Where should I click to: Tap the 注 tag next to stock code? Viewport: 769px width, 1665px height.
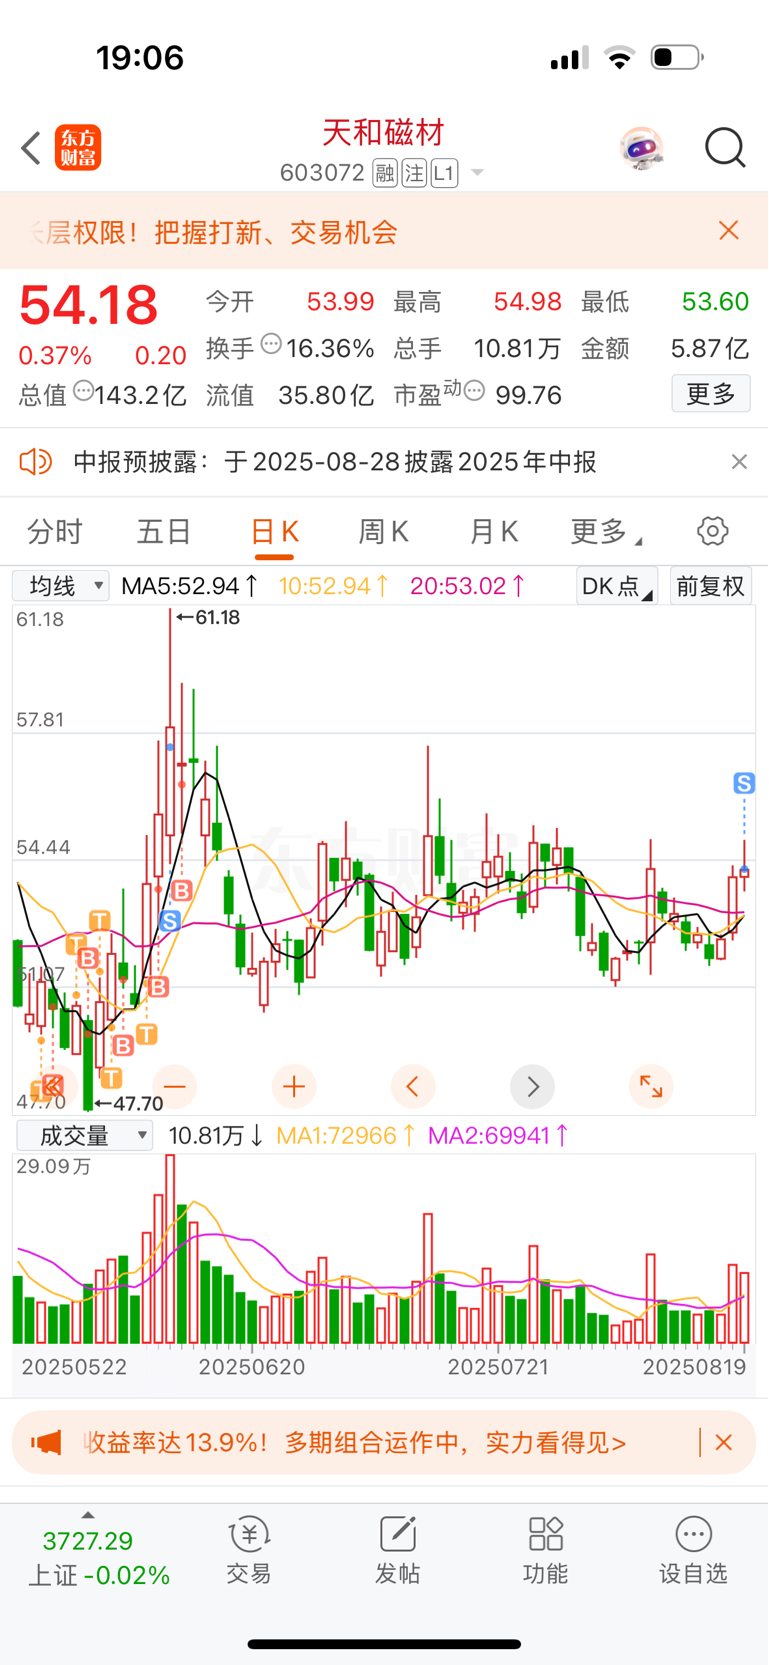[x=414, y=173]
